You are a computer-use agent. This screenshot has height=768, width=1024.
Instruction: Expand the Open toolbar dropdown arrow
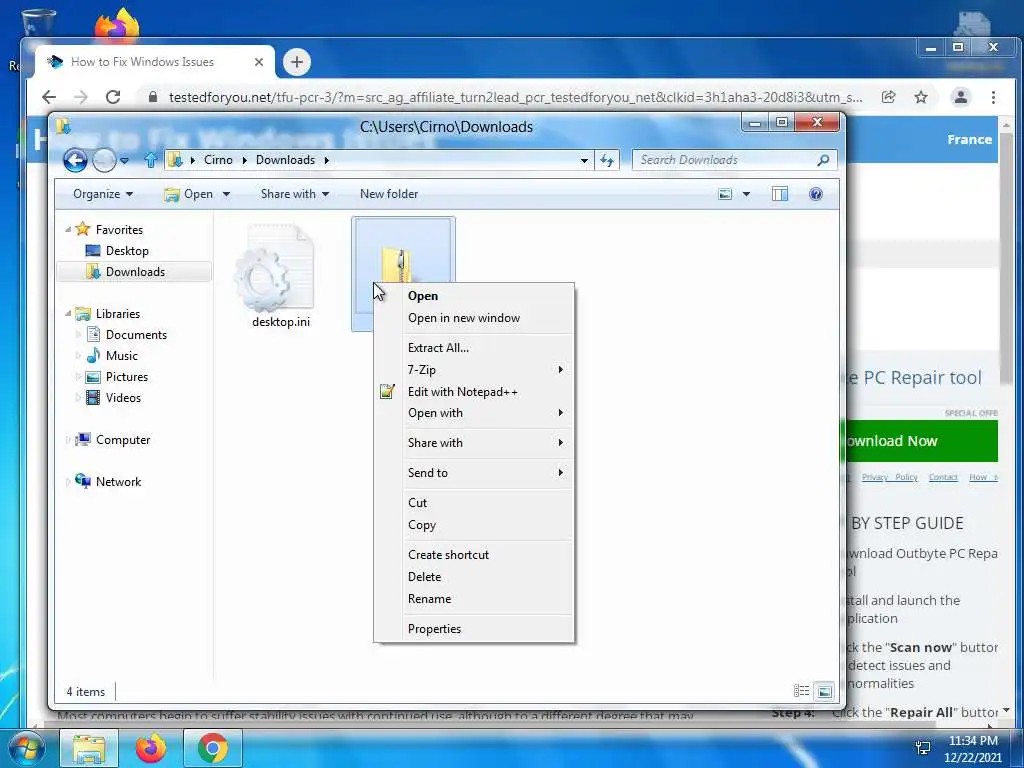click(x=227, y=194)
